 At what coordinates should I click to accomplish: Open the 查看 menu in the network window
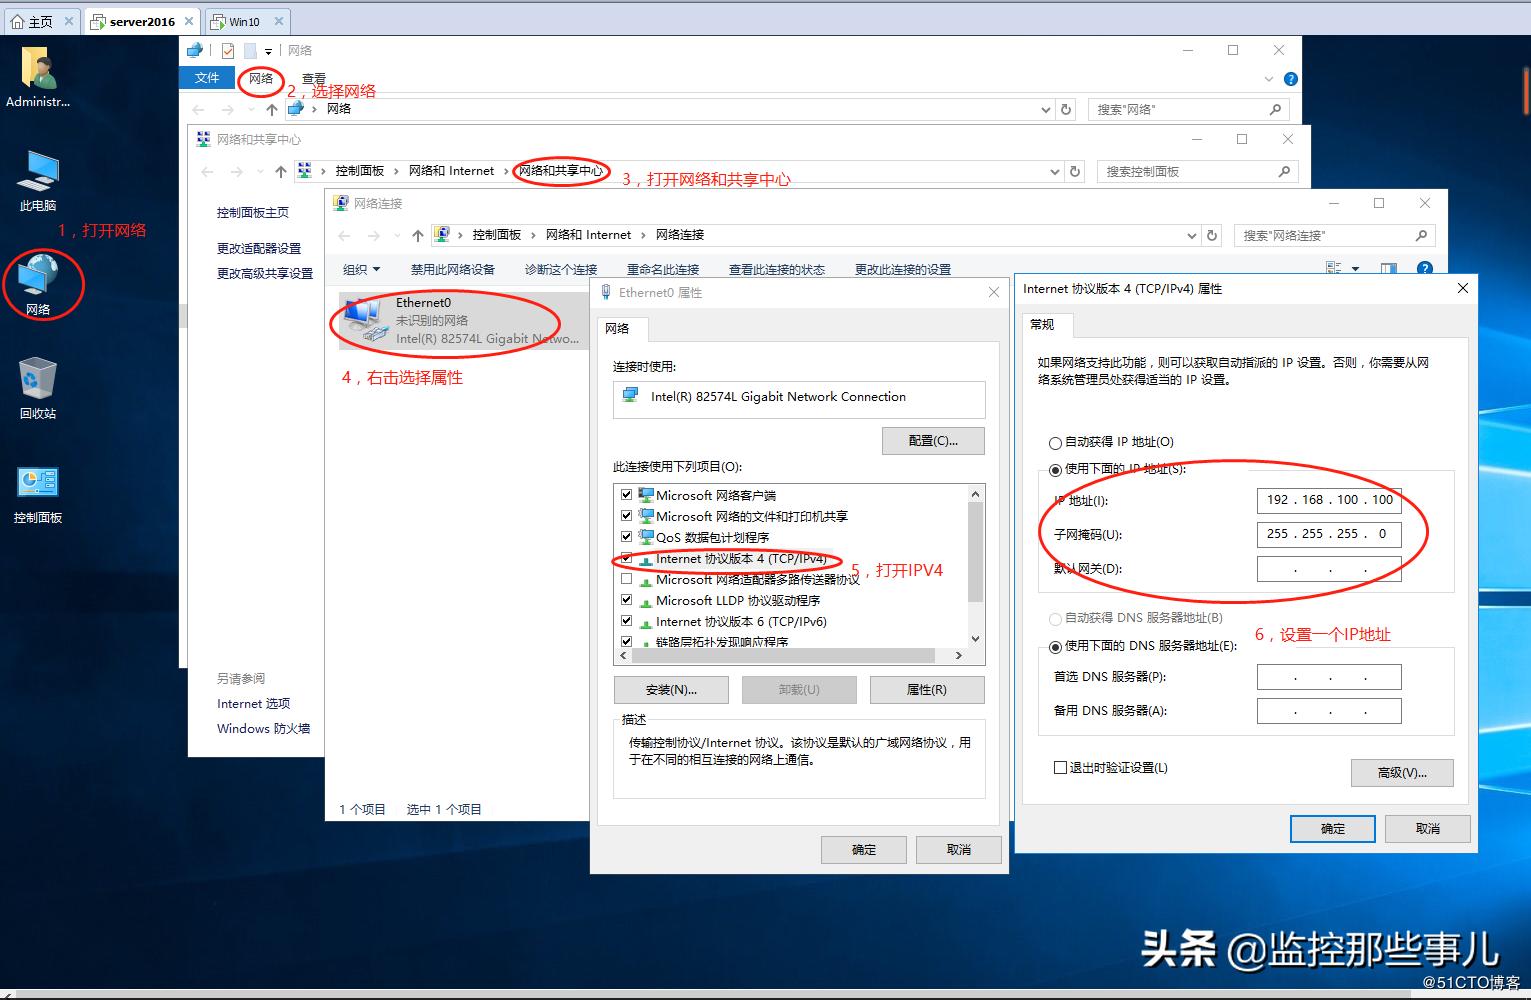click(313, 77)
